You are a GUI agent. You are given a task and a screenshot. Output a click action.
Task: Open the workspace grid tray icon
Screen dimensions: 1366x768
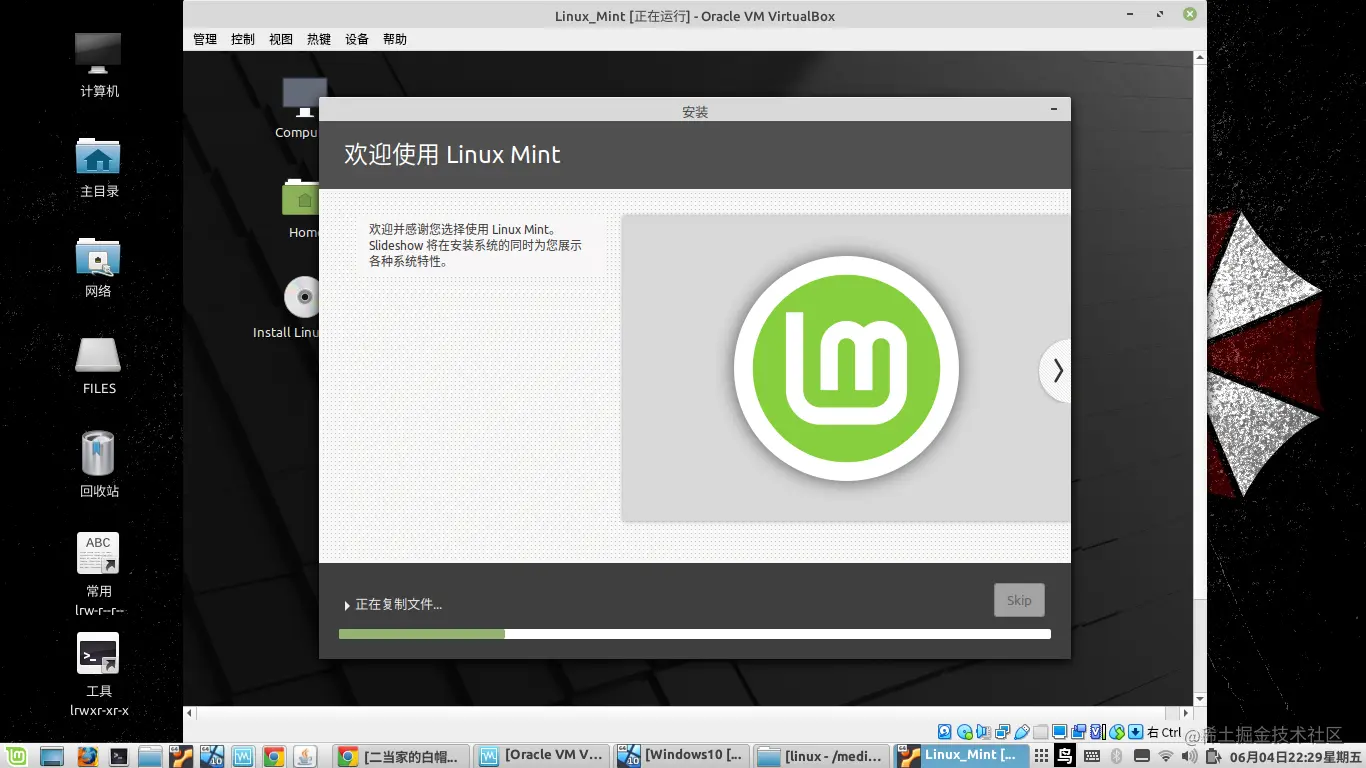point(1041,755)
